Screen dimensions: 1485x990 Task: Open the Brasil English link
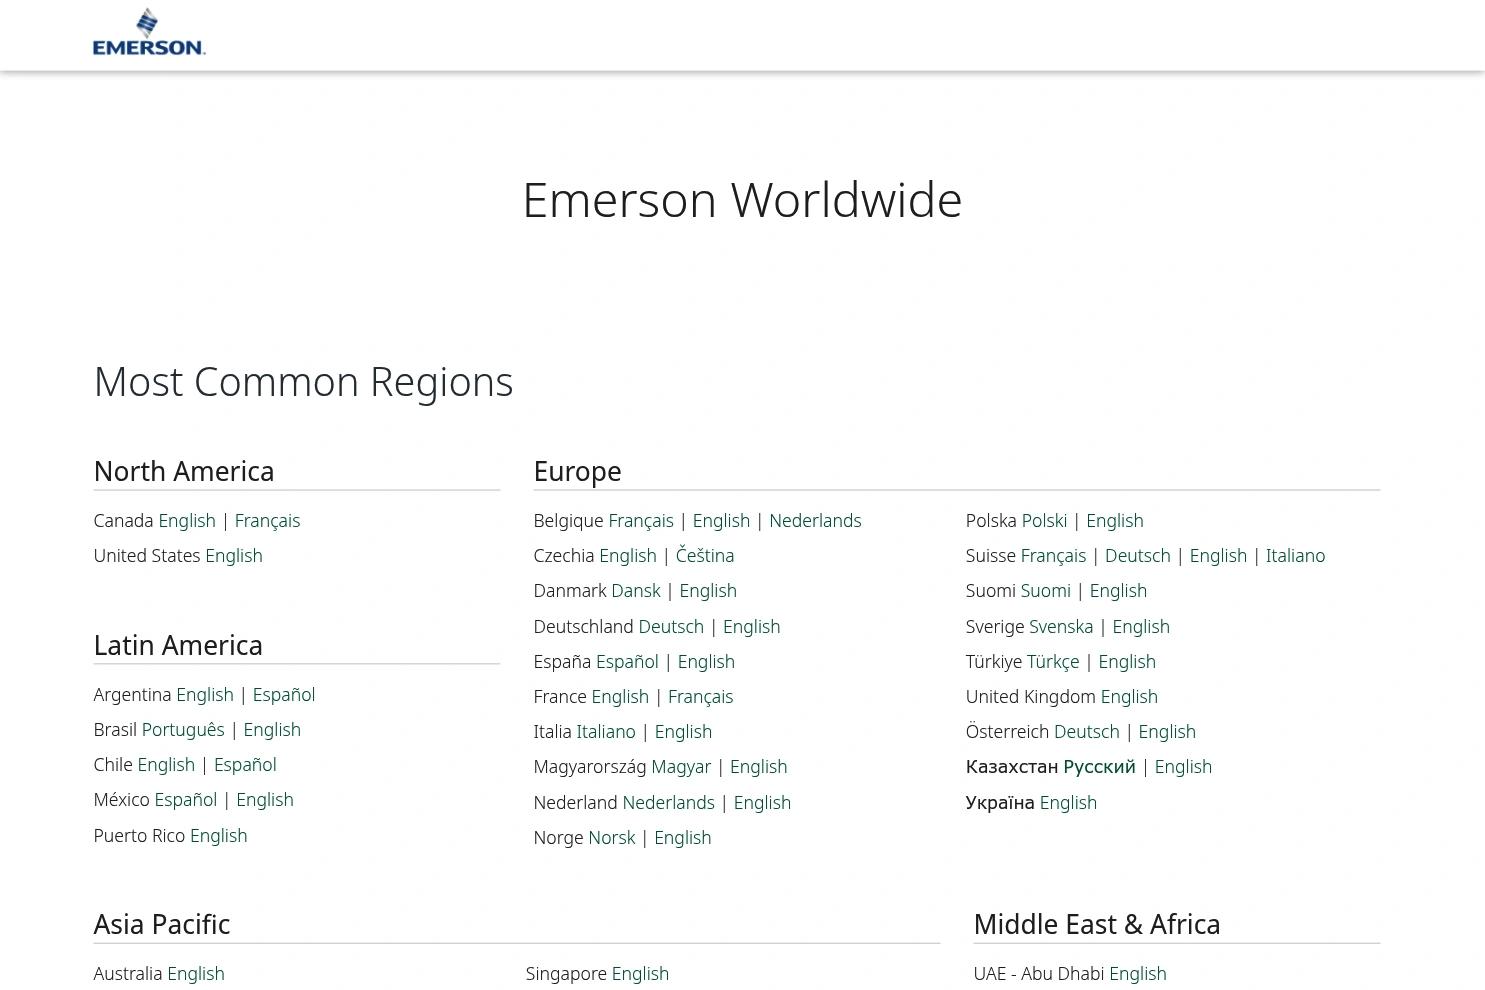tap(272, 729)
